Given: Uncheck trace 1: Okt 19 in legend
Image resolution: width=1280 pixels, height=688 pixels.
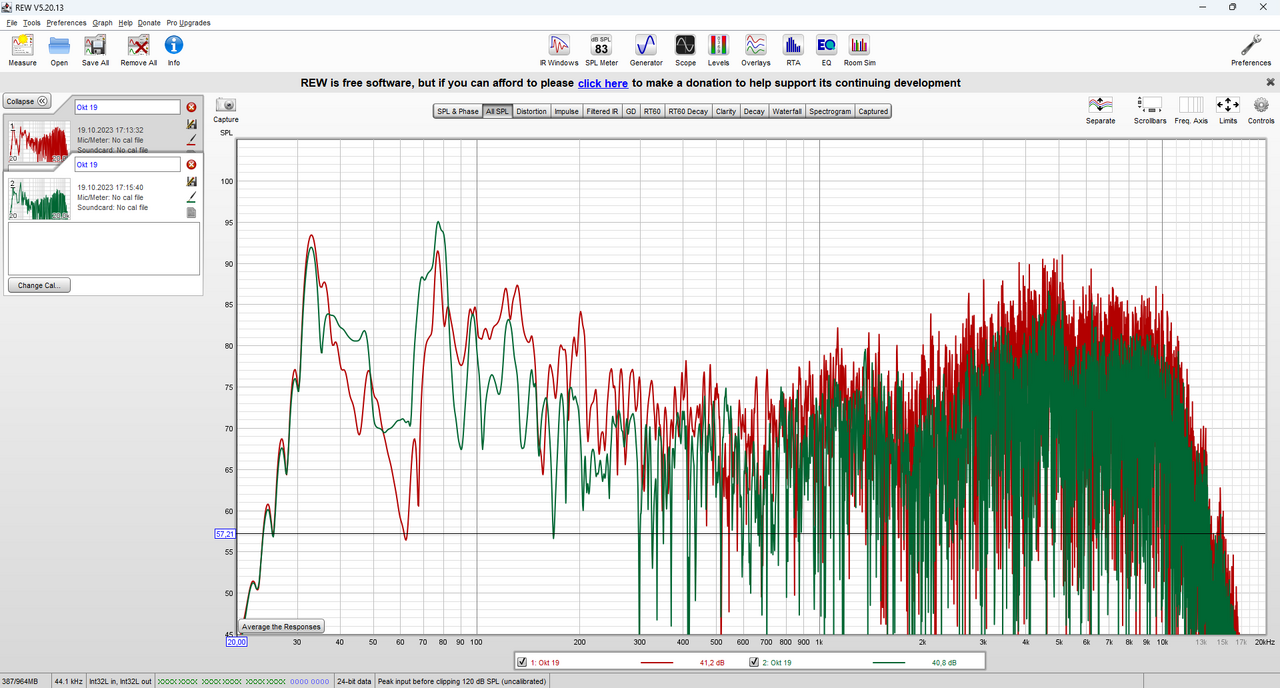Looking at the screenshot, I should 522,662.
